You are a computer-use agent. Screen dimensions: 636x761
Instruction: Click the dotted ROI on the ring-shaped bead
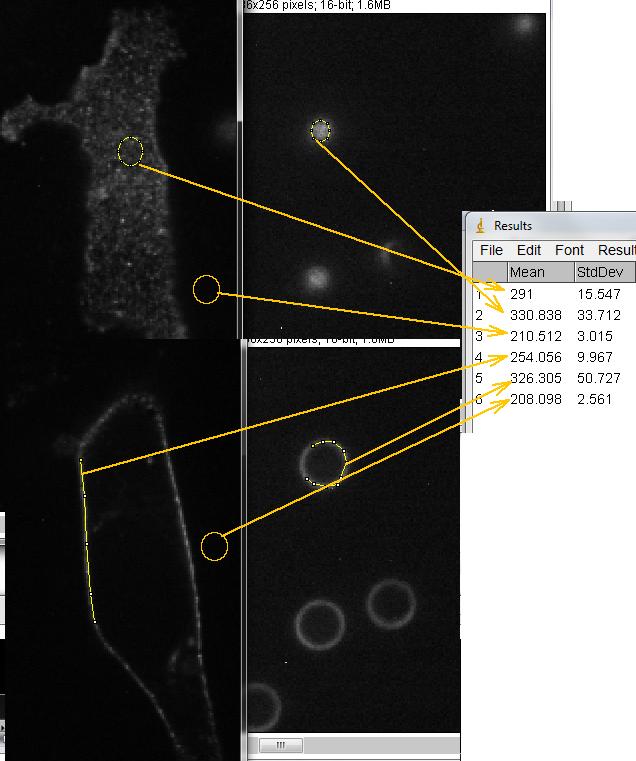pyautogui.click(x=323, y=463)
